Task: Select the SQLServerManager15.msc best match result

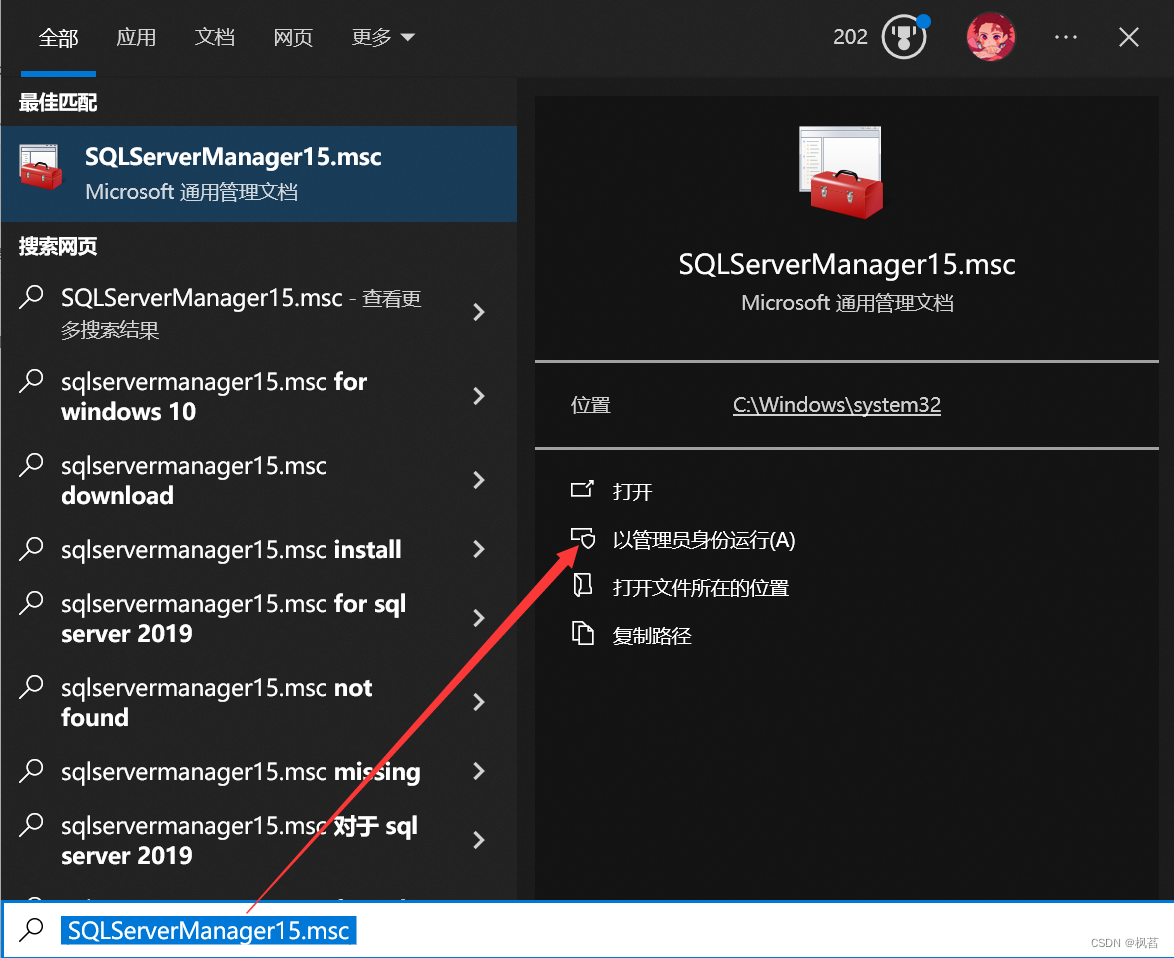Action: [259, 174]
